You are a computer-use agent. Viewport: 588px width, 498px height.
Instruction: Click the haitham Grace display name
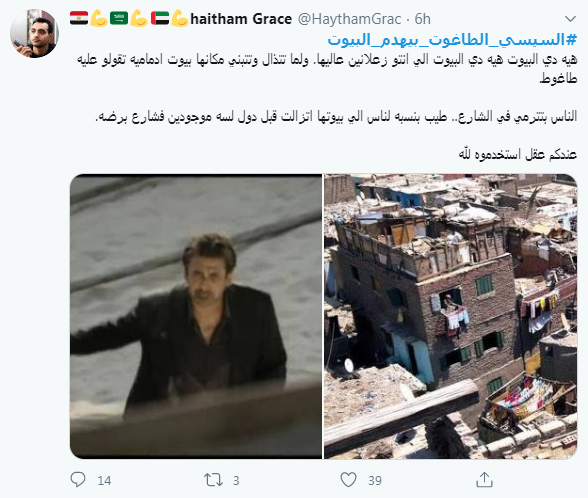[x=241, y=19]
